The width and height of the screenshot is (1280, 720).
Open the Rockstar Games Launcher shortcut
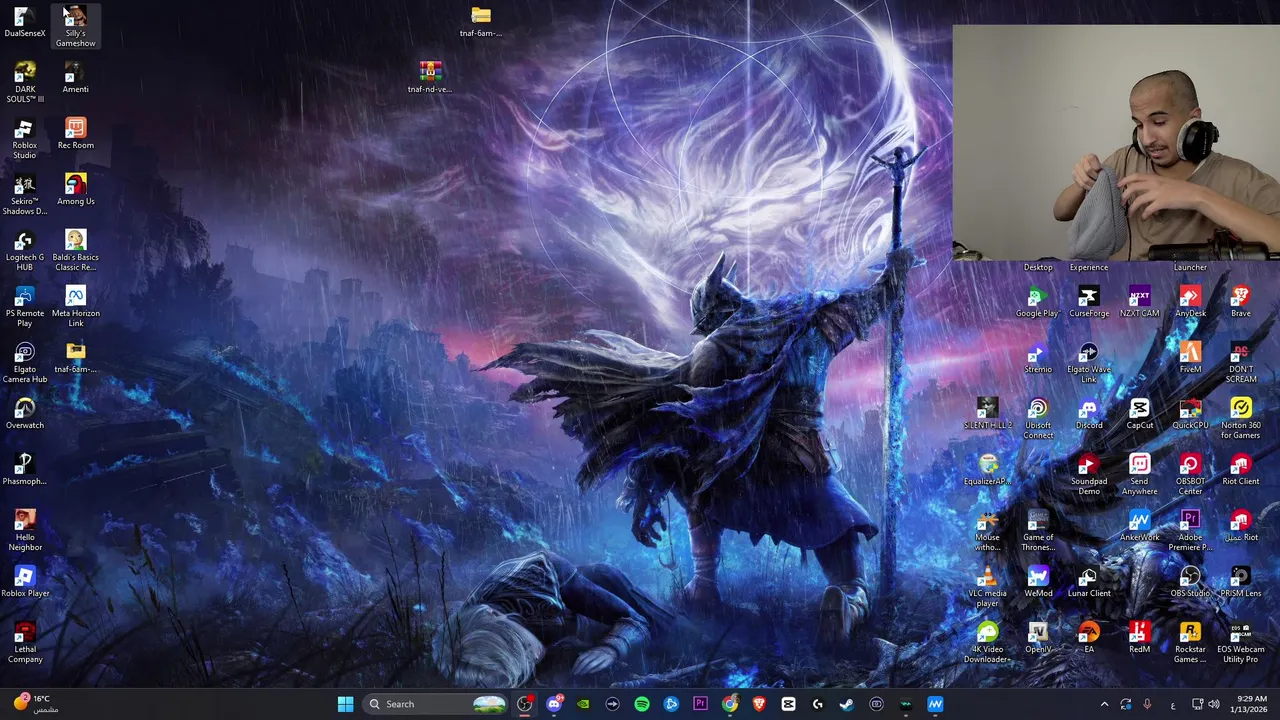click(1190, 642)
